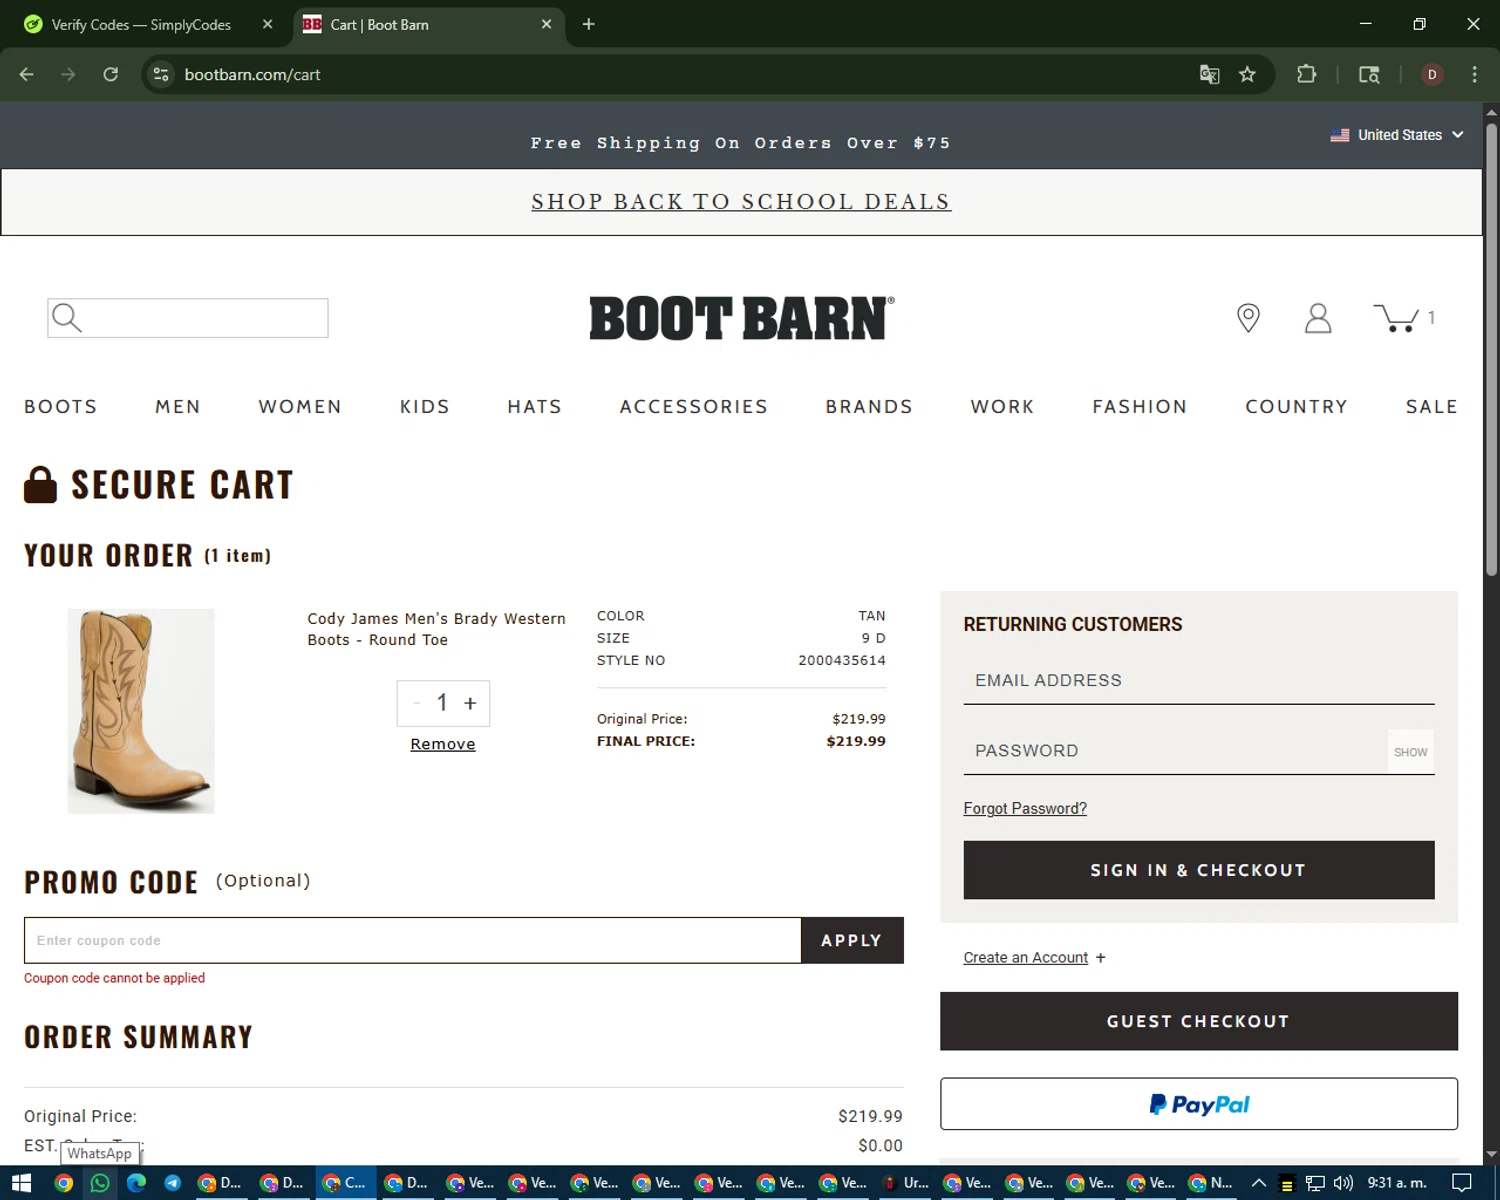Close the Cart | Boot Barn tab
Screen dimensions: 1500x1200
point(546,24)
